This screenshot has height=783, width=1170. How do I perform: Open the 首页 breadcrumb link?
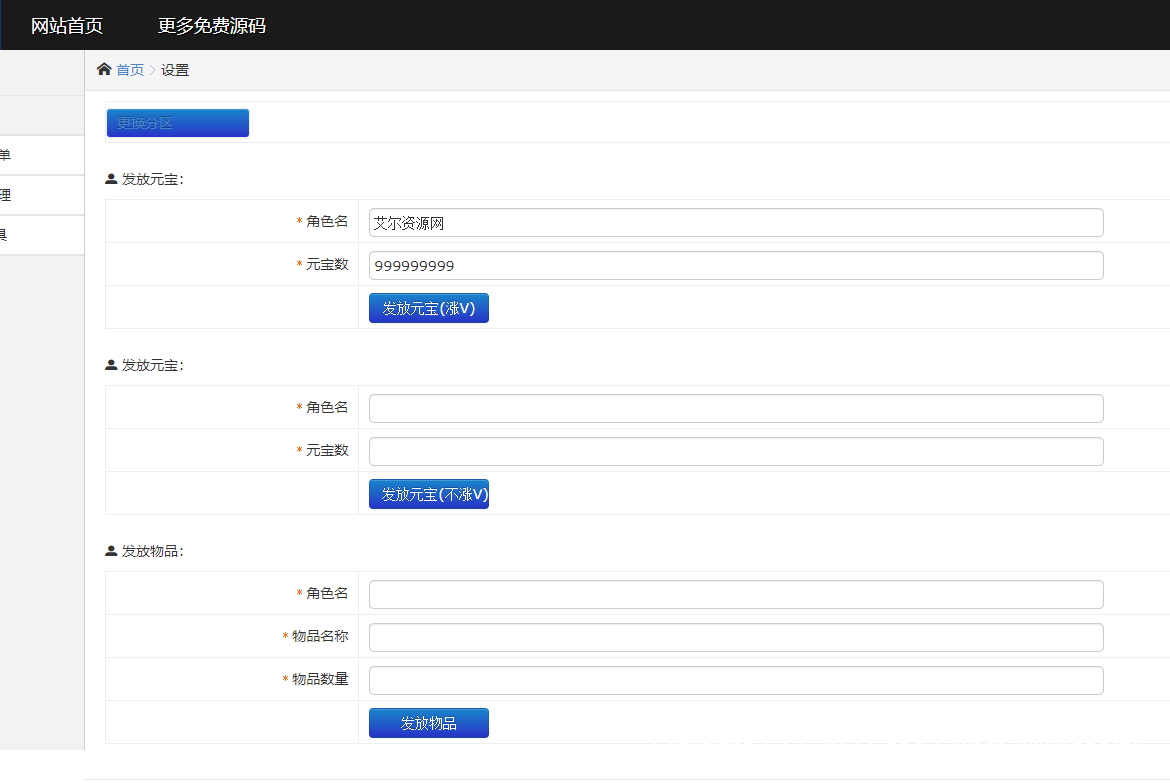click(129, 69)
